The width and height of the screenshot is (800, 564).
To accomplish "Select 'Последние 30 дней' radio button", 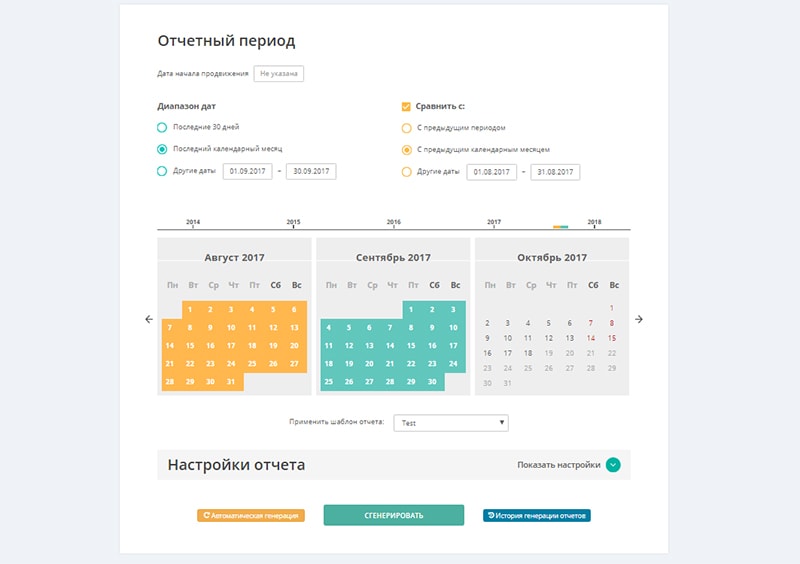I will click(162, 127).
